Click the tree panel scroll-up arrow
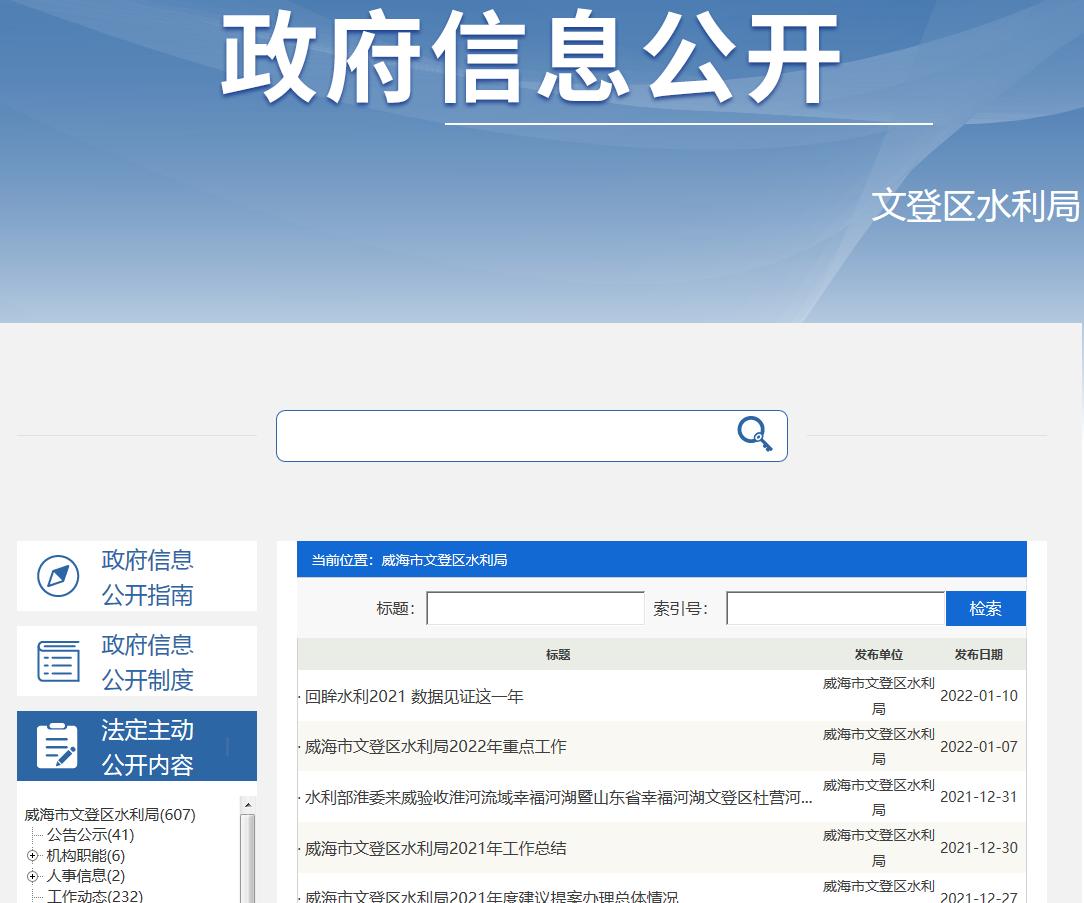The width and height of the screenshot is (1084, 903). point(248,805)
